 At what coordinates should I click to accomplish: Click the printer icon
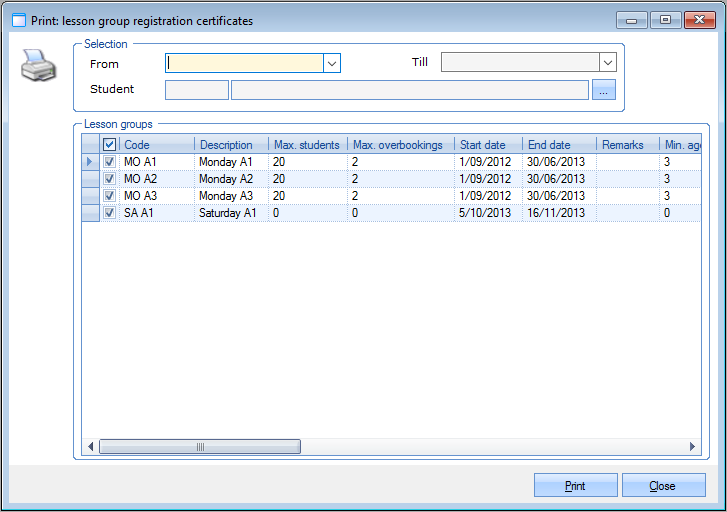click(x=39, y=69)
